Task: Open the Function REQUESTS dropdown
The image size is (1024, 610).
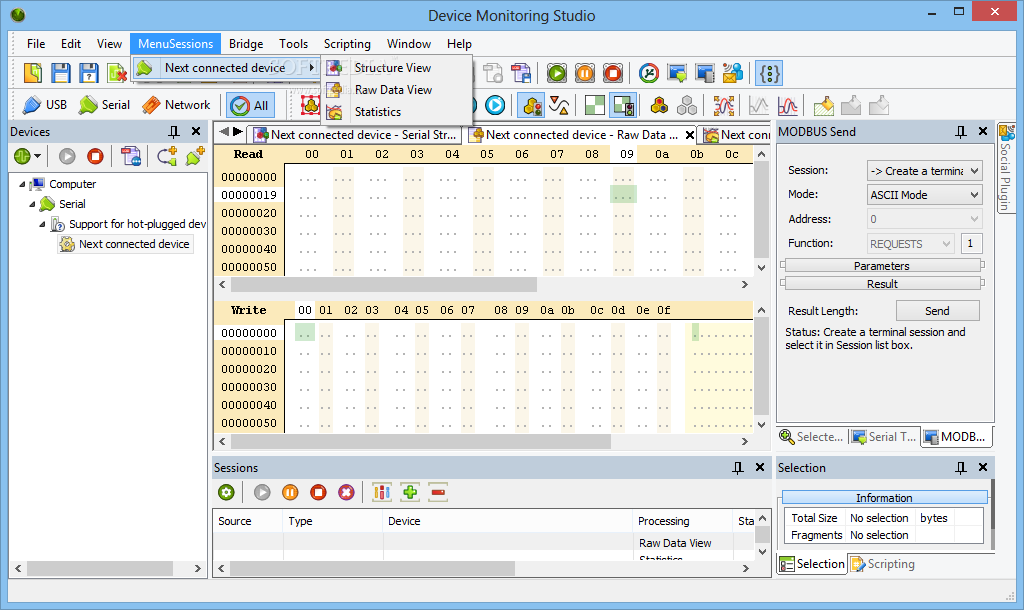Action: pyautogui.click(x=910, y=244)
